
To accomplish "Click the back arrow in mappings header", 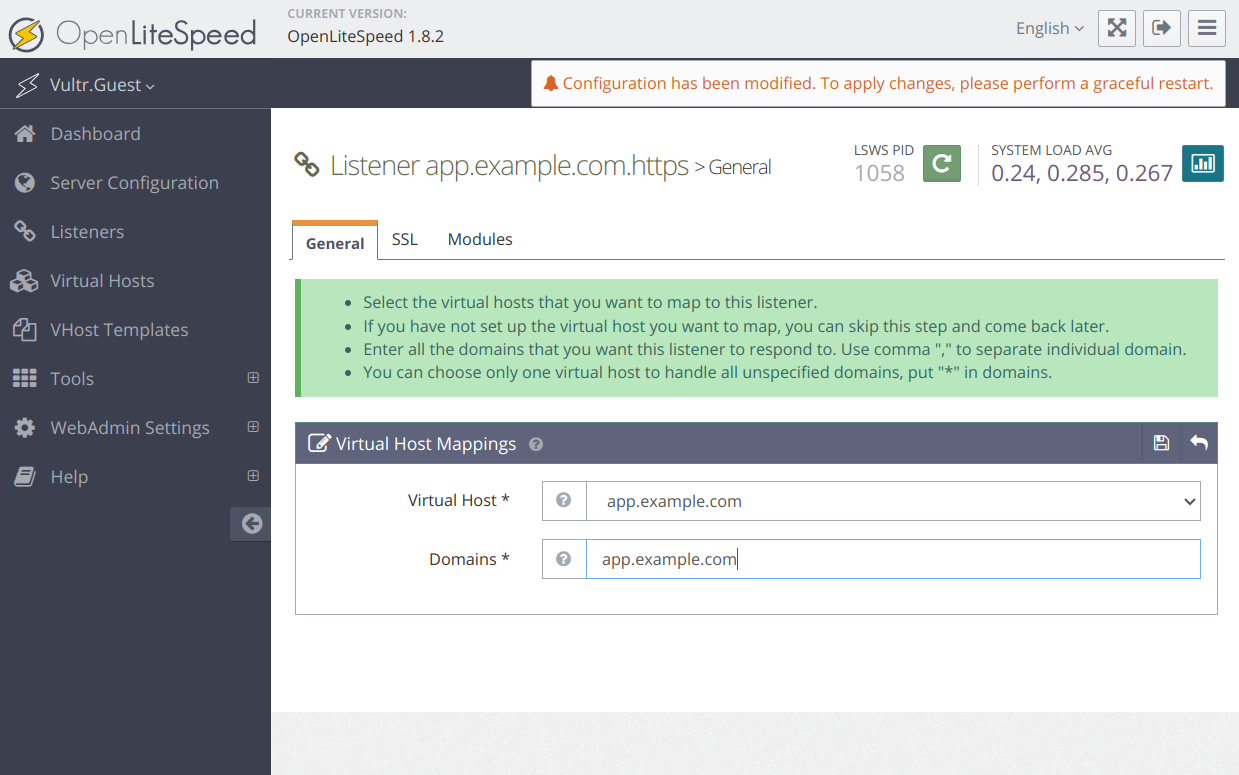I will [1199, 443].
